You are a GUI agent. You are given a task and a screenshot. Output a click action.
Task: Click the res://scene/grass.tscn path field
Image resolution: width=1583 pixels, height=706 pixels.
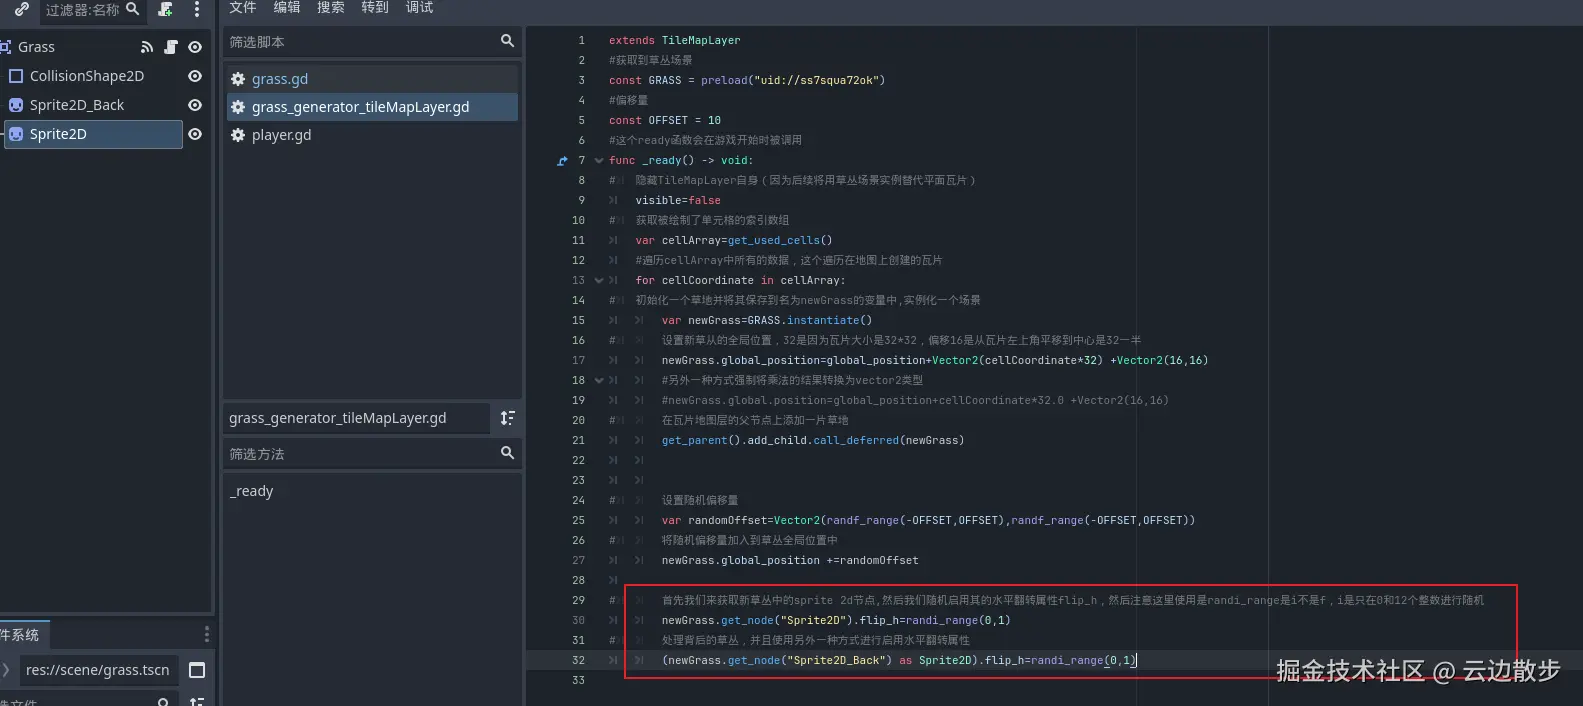(x=97, y=670)
